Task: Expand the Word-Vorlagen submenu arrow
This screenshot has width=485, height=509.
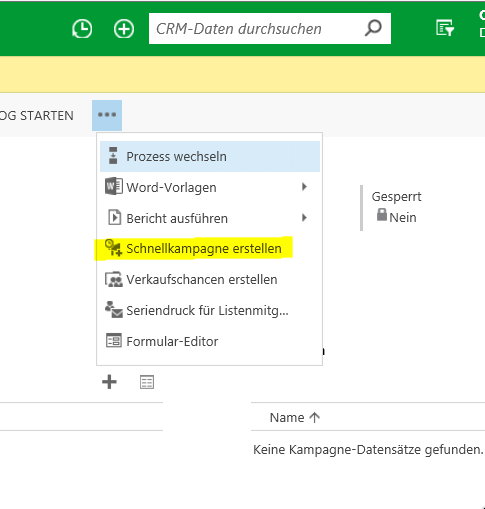Action: (304, 187)
